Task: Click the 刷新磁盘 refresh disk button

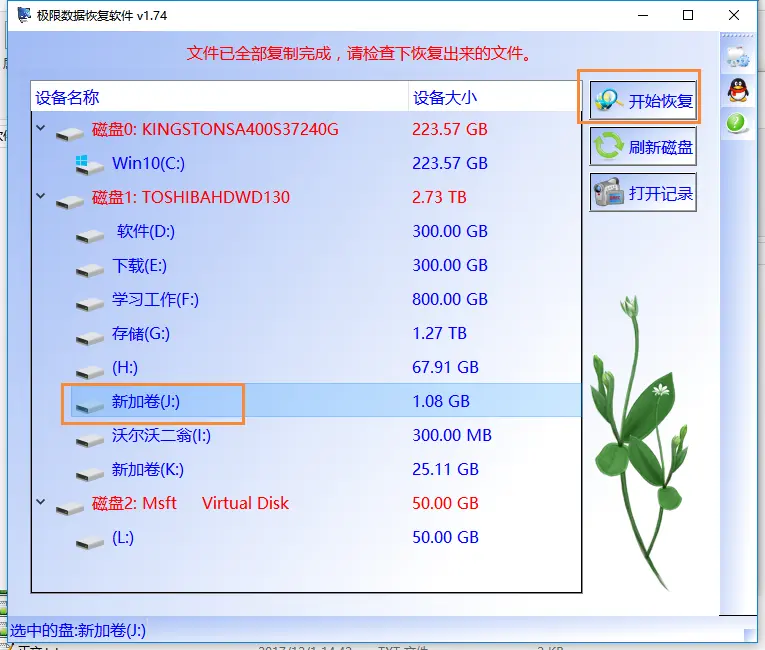Action: (x=643, y=146)
